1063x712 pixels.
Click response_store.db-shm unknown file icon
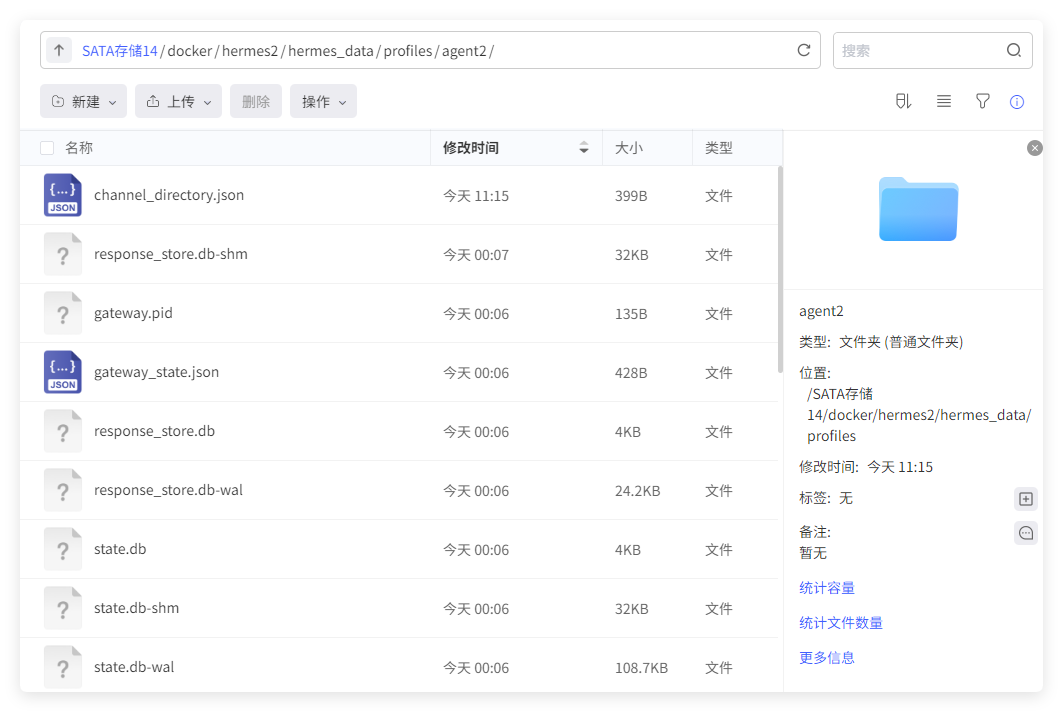coord(62,254)
